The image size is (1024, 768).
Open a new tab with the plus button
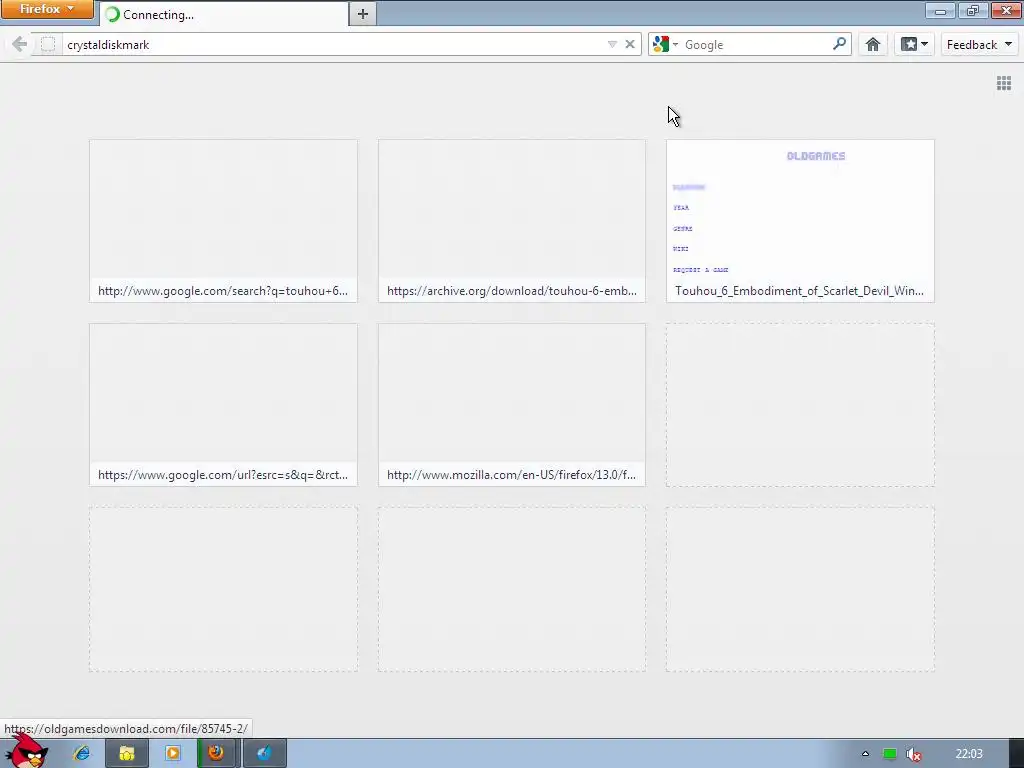363,14
